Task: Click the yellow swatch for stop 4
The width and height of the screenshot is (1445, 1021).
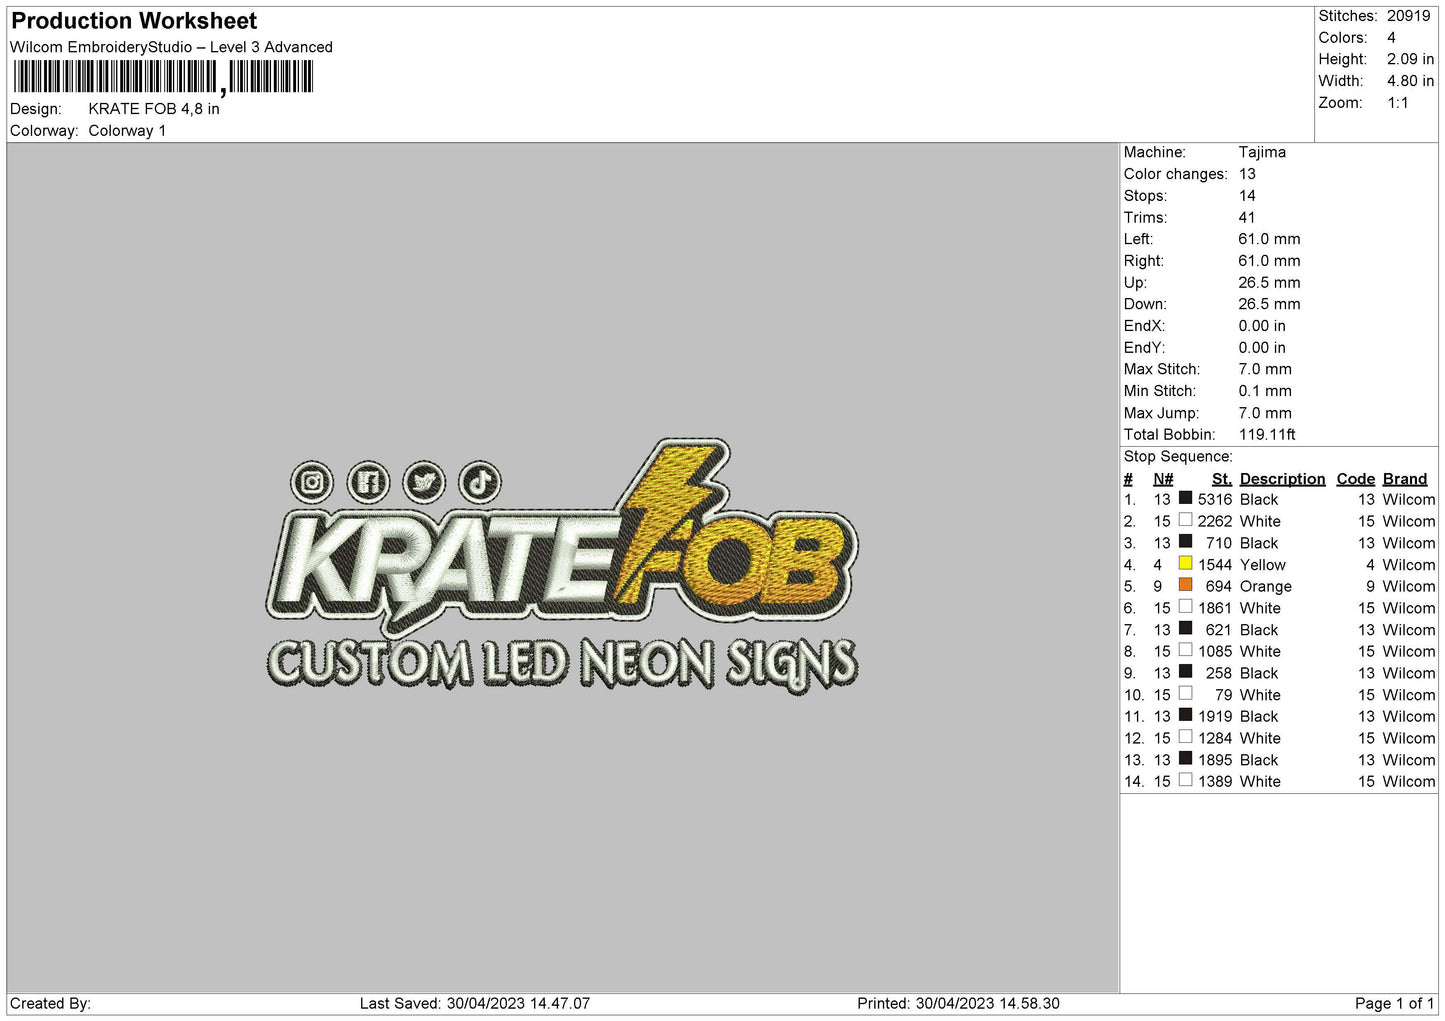Action: (x=1185, y=563)
